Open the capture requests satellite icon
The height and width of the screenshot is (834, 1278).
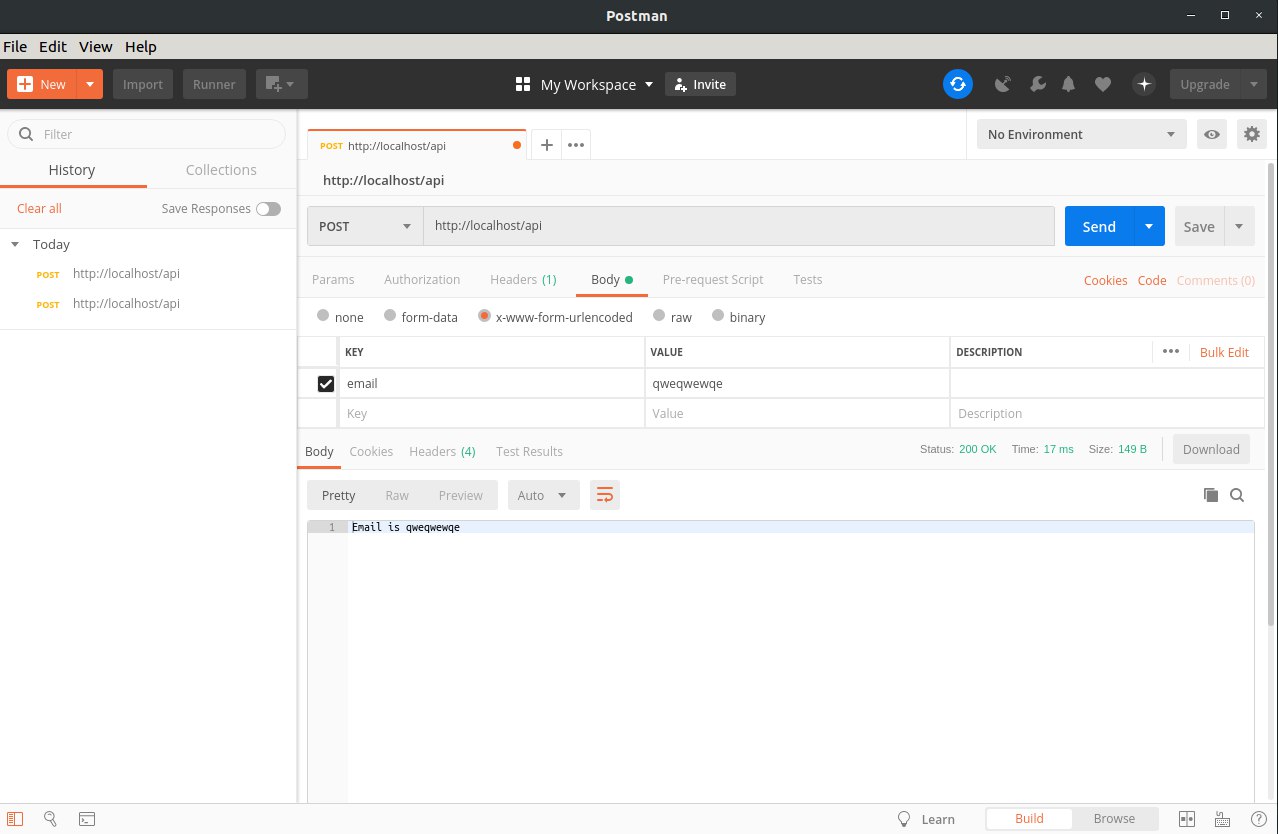[x=1003, y=85]
